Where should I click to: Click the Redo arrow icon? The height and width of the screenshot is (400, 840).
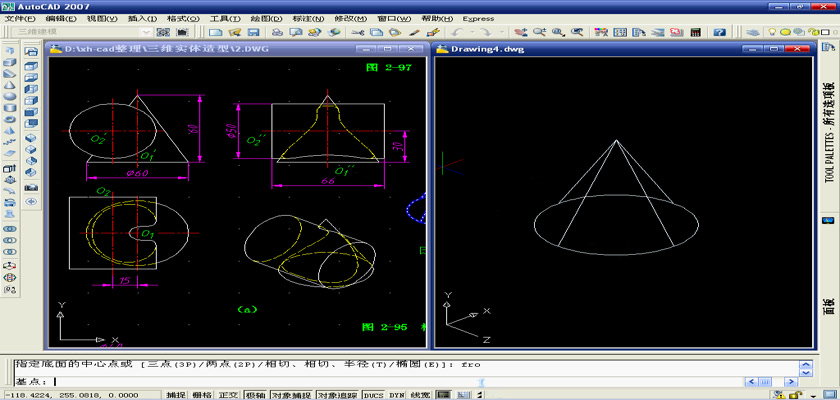pos(484,32)
